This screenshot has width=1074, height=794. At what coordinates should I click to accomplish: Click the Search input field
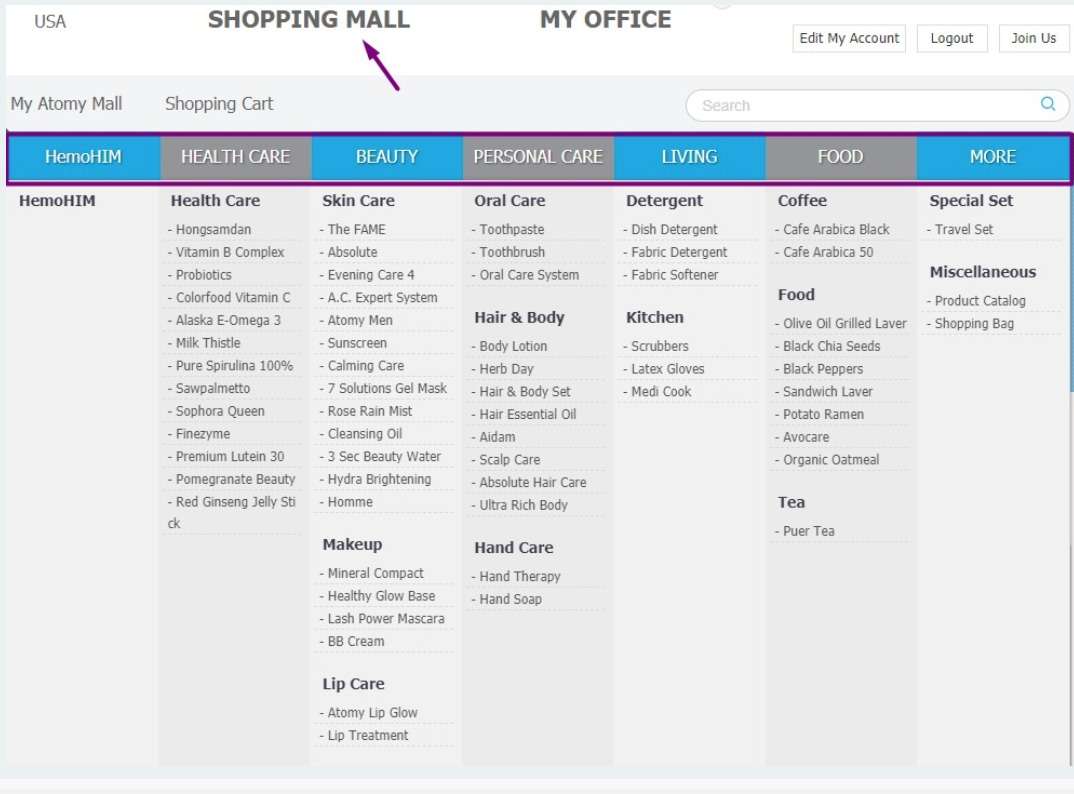(877, 106)
